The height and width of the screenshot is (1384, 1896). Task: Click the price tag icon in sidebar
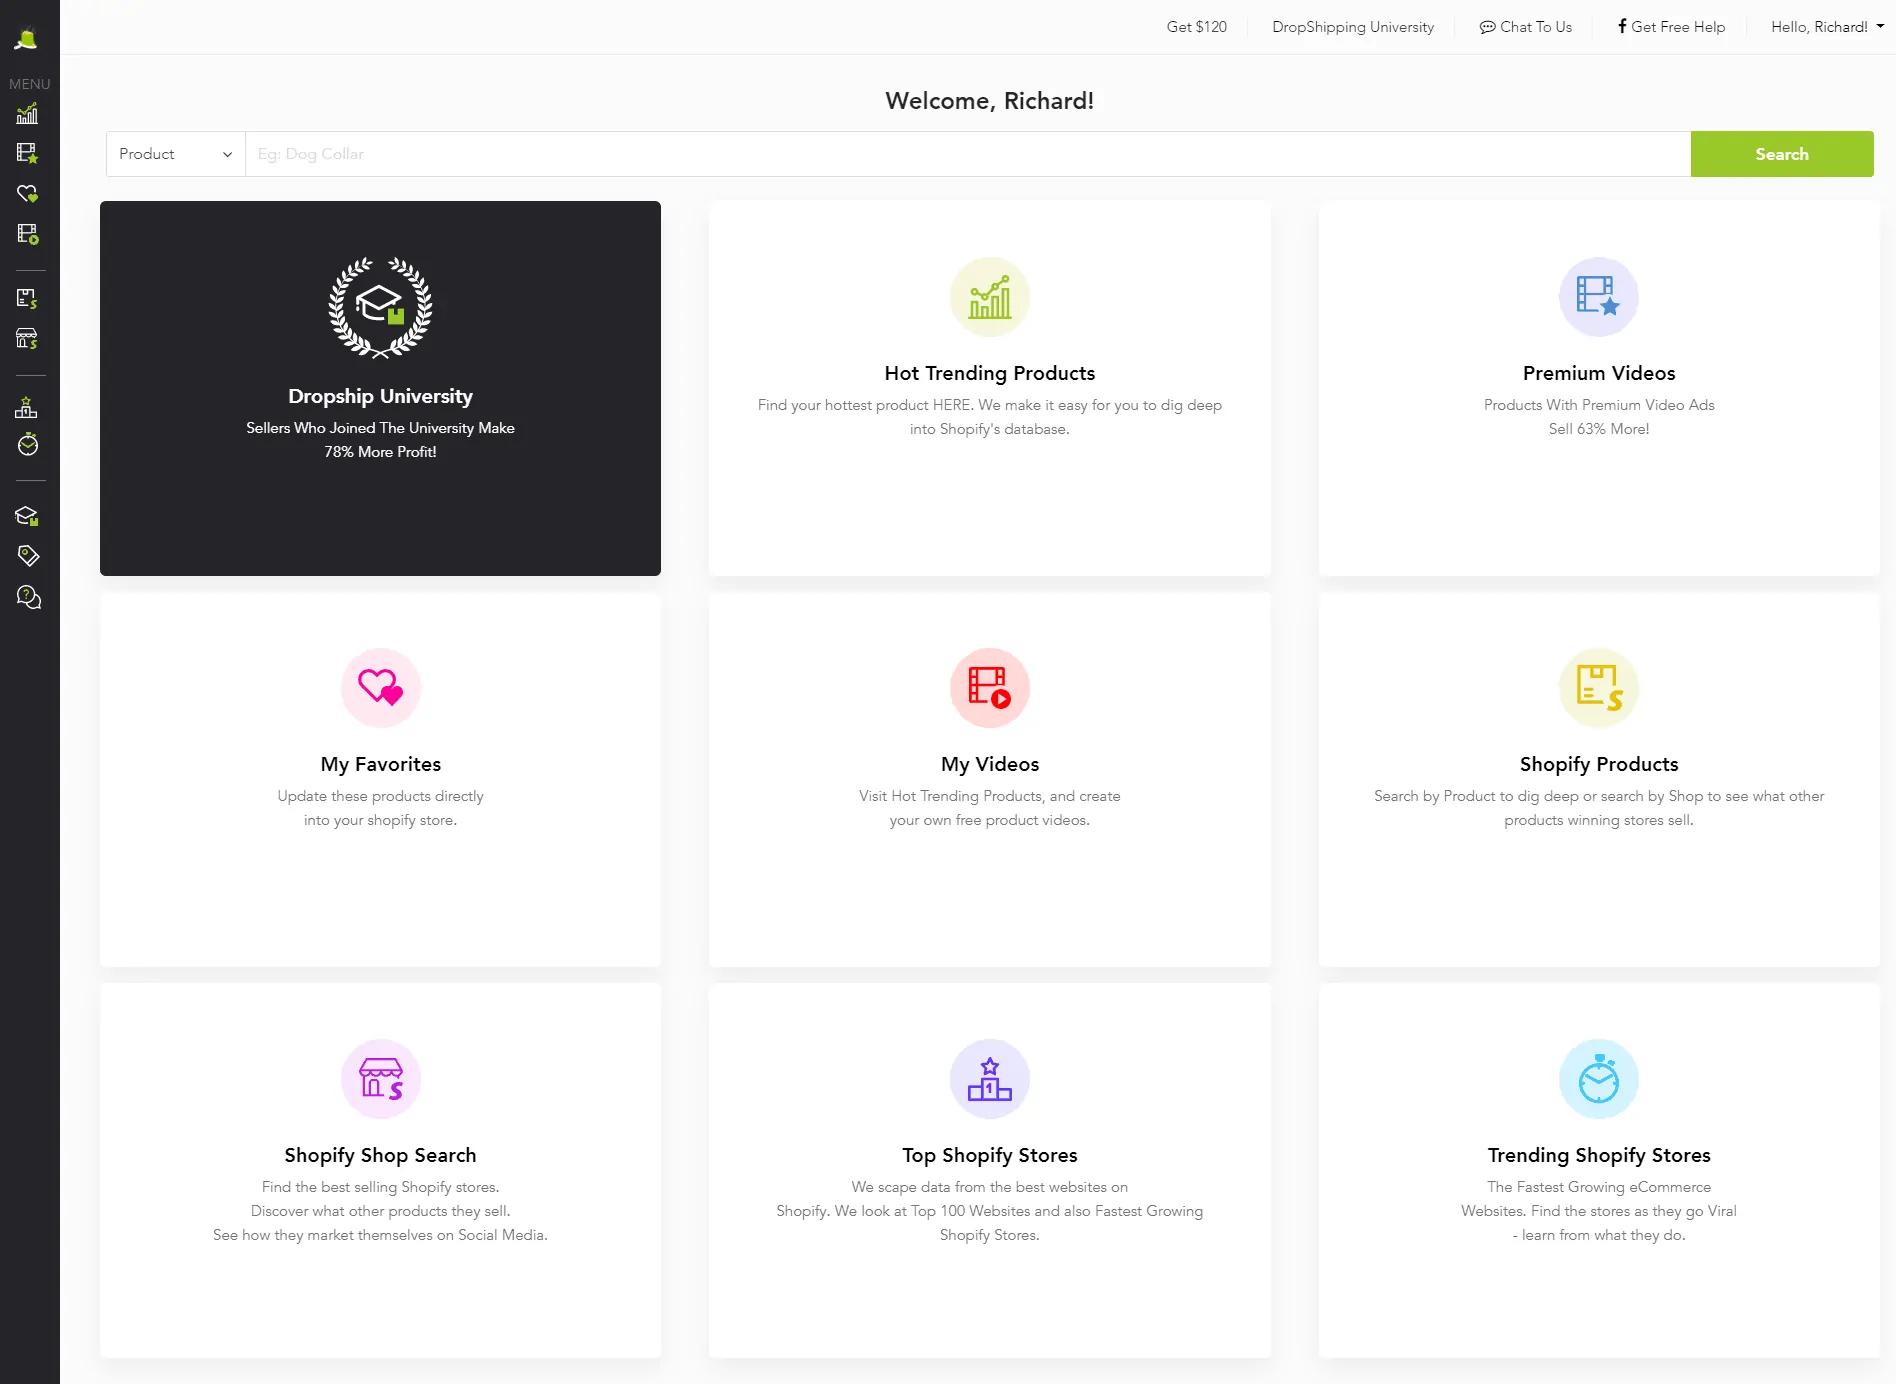28,555
